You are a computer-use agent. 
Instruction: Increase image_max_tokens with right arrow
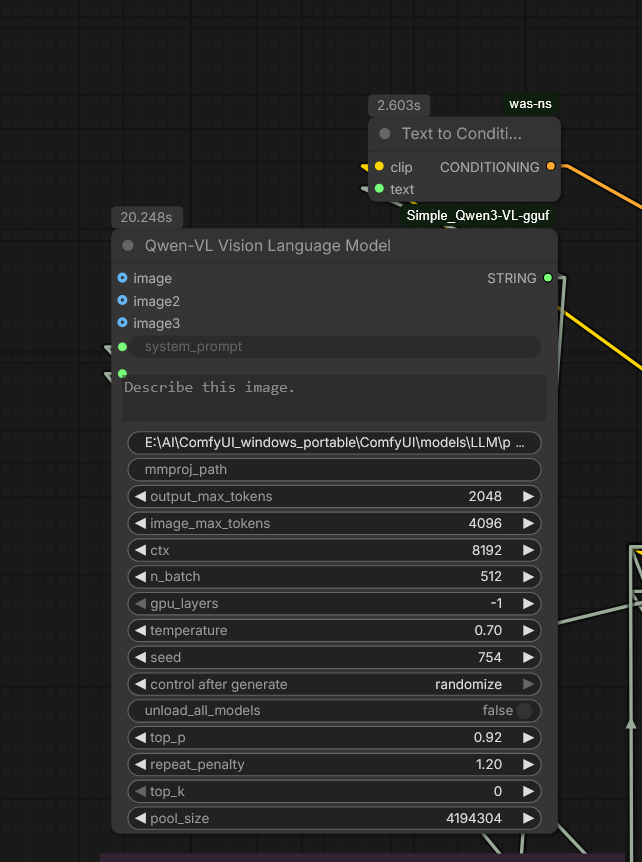pos(528,523)
